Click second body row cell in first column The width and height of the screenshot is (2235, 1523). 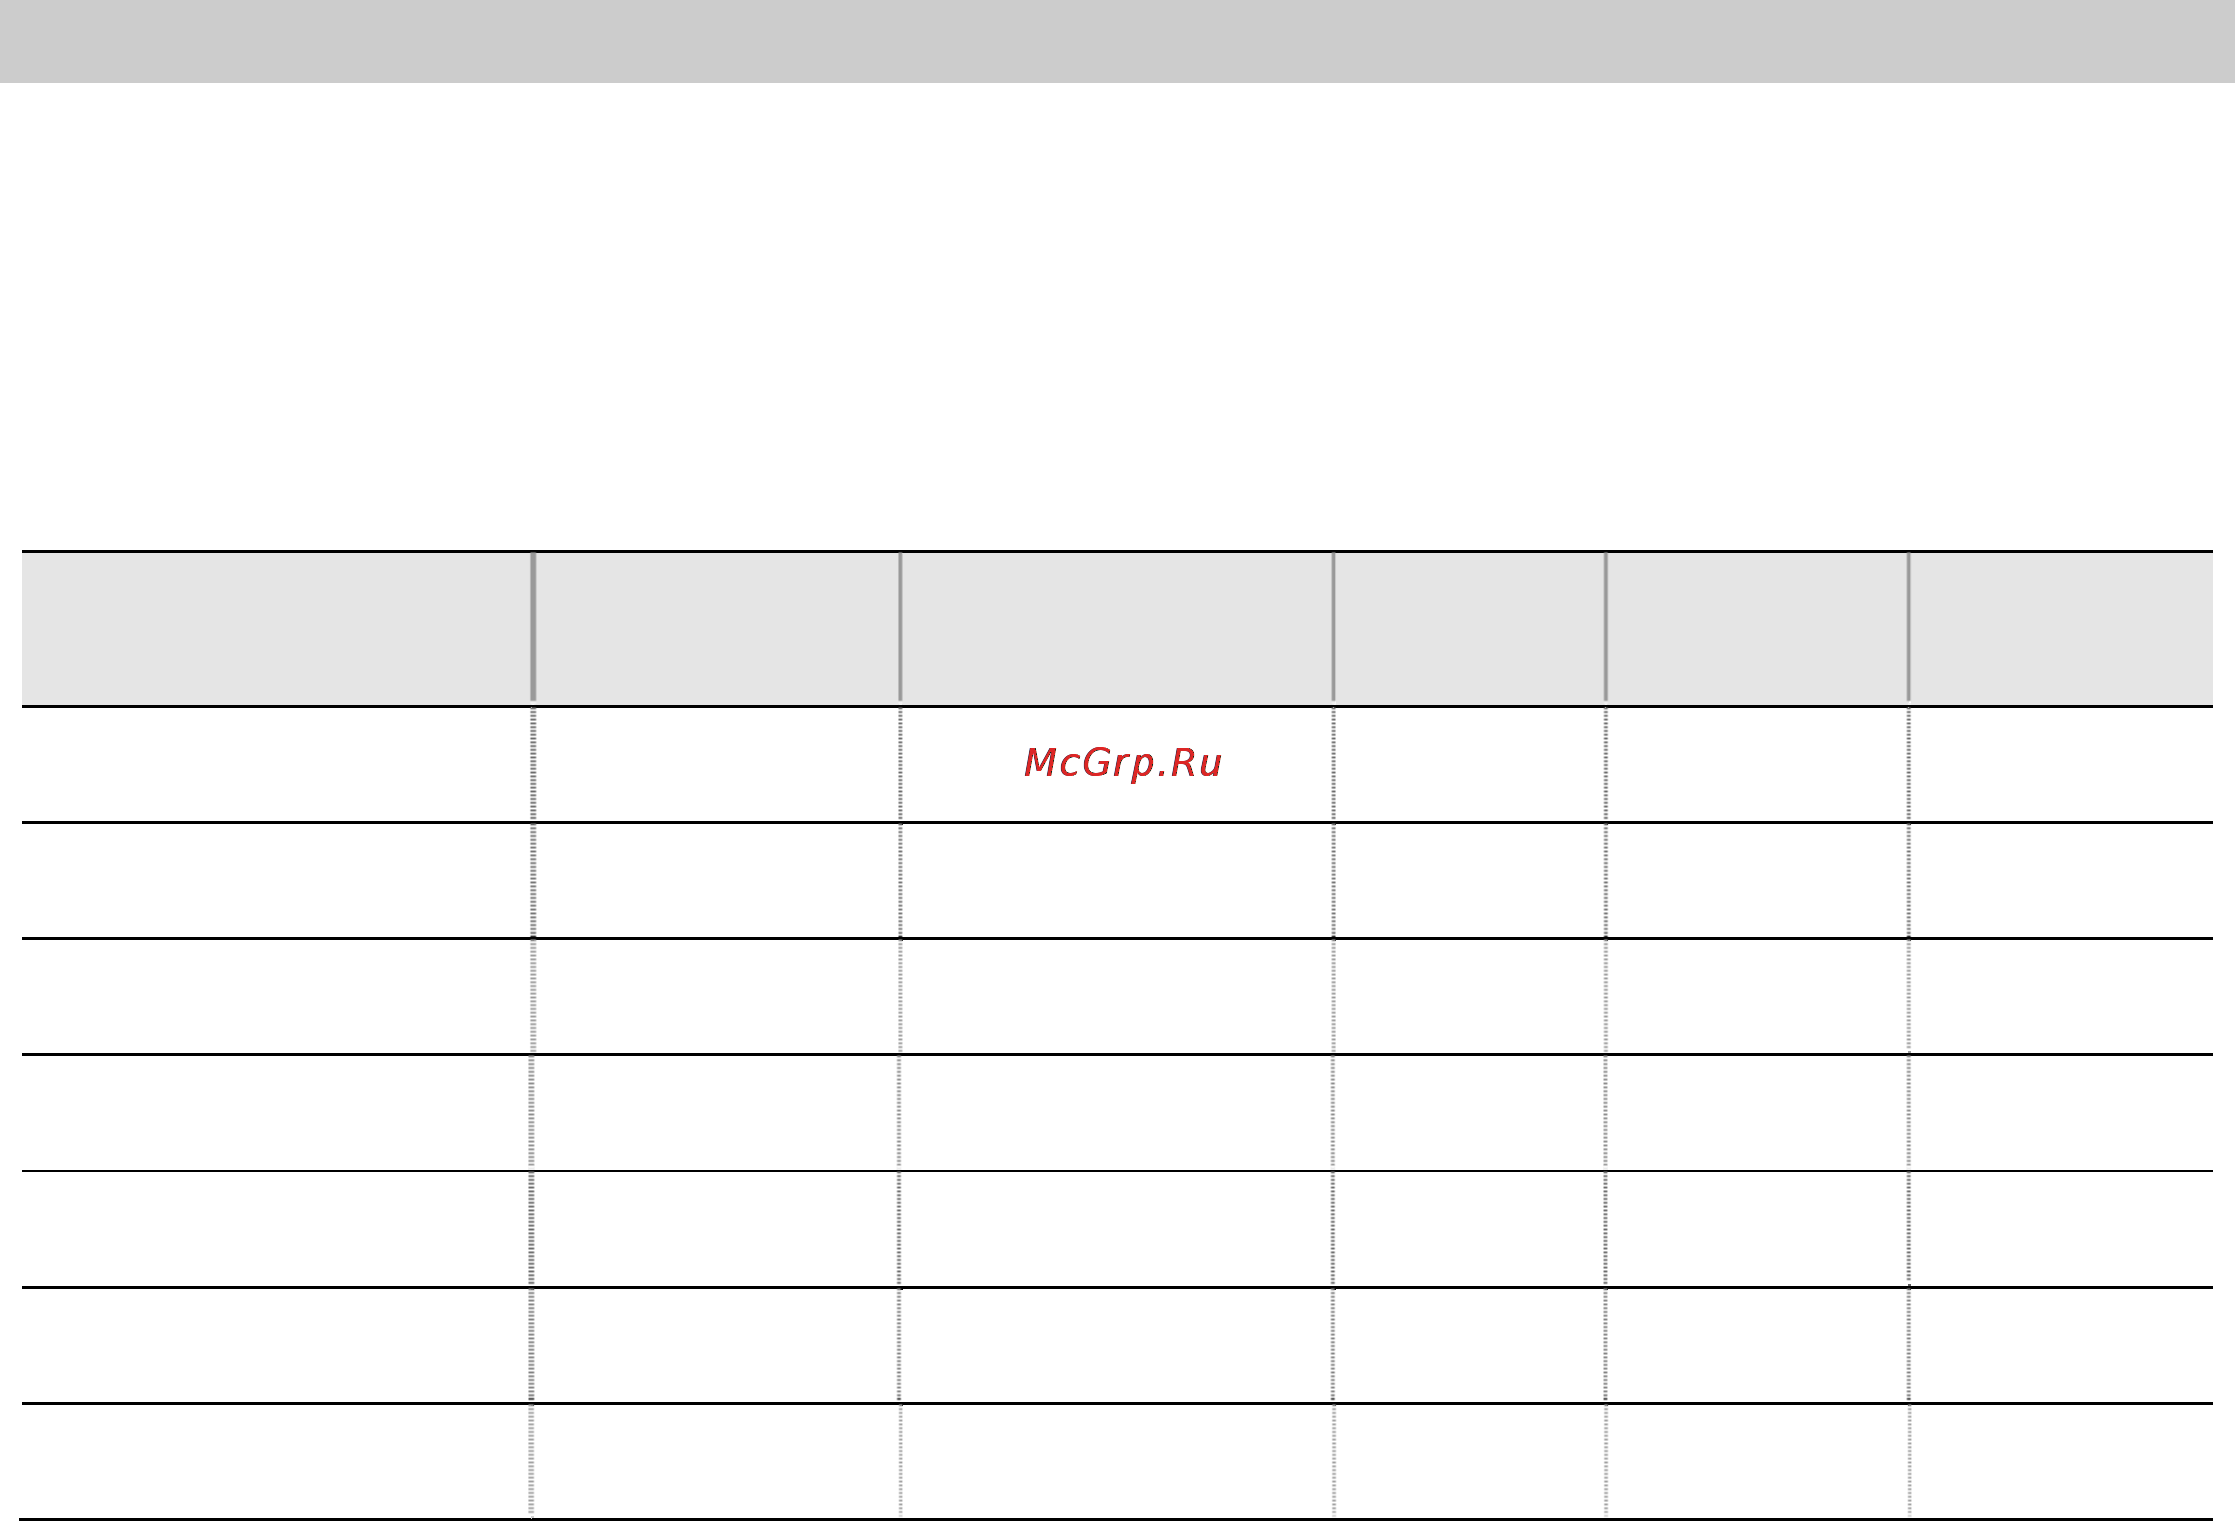276,881
